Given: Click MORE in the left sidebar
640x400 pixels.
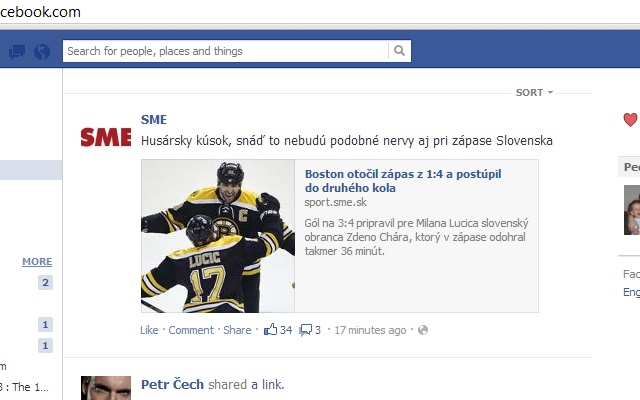Looking at the screenshot, I should pos(37,262).
